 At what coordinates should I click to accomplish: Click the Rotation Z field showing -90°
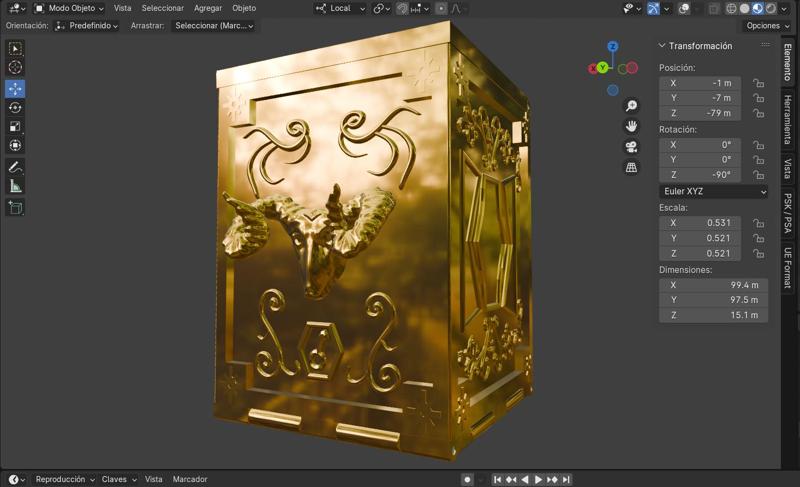click(699, 175)
